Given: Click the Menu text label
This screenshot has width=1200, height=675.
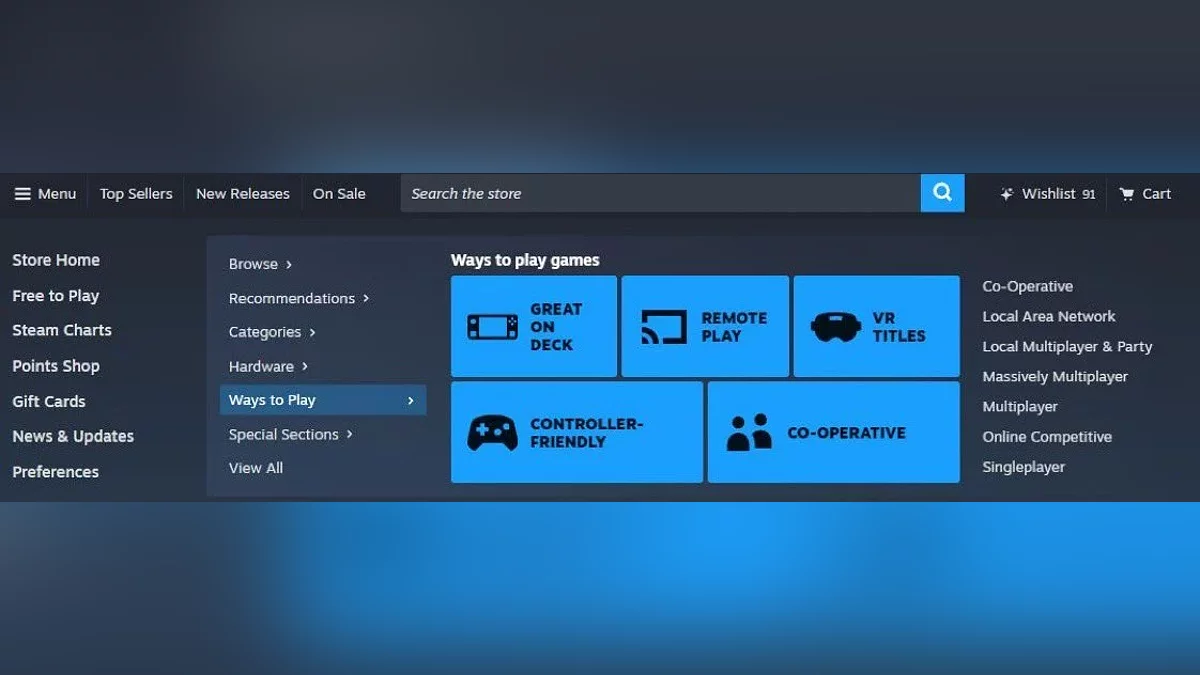Looking at the screenshot, I should 57,194.
